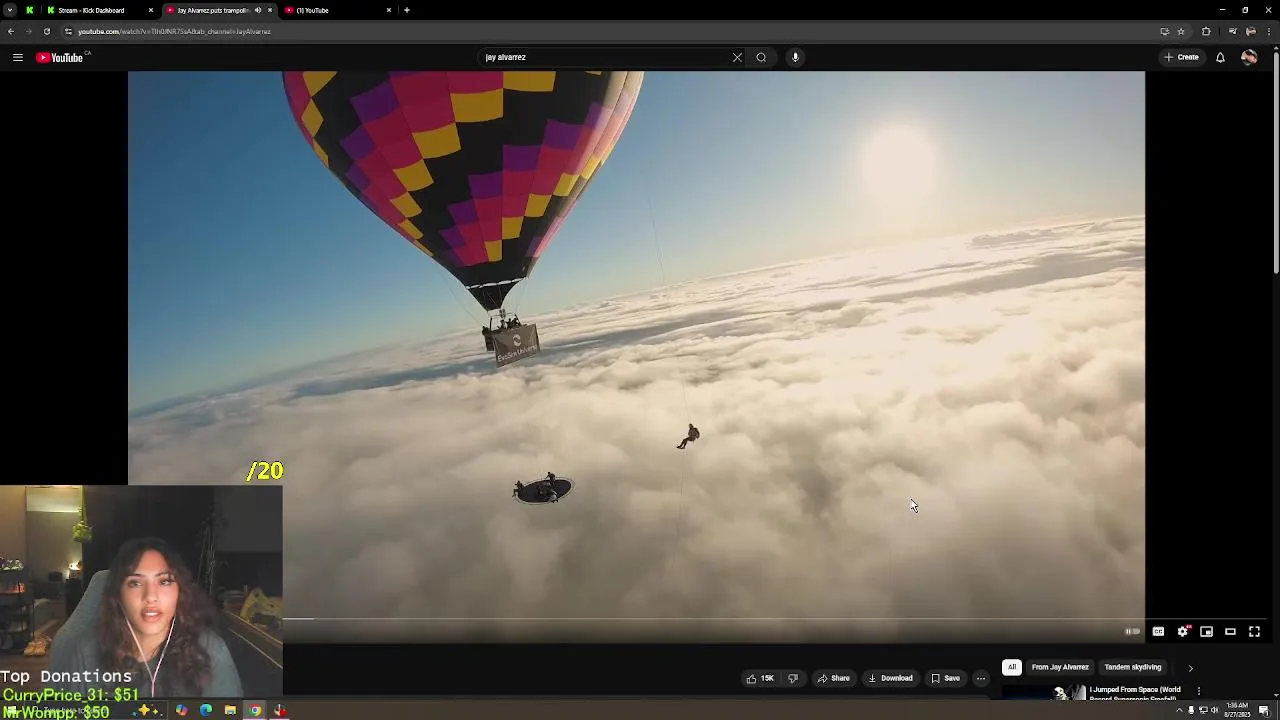This screenshot has width=1280, height=720.
Task: Open the taskbar clock and date
Action: click(x=1237, y=710)
